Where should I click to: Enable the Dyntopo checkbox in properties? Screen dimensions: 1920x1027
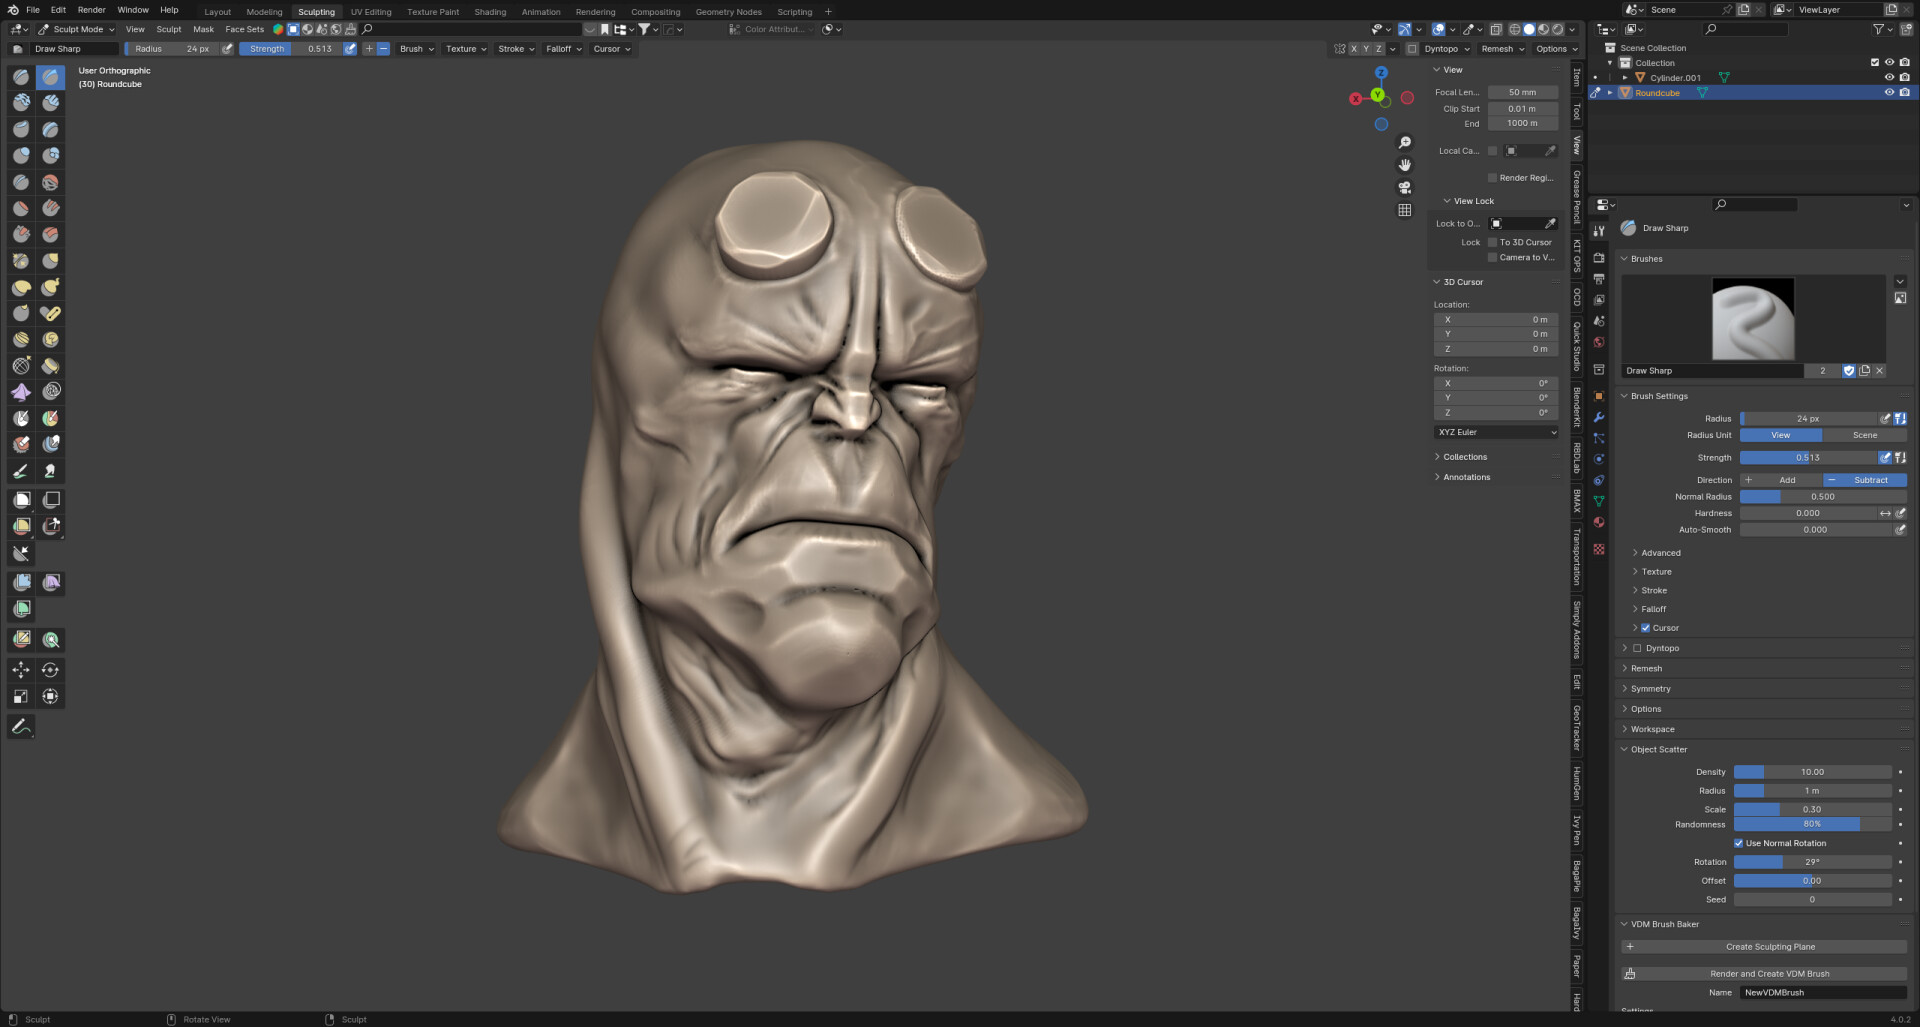click(x=1637, y=648)
